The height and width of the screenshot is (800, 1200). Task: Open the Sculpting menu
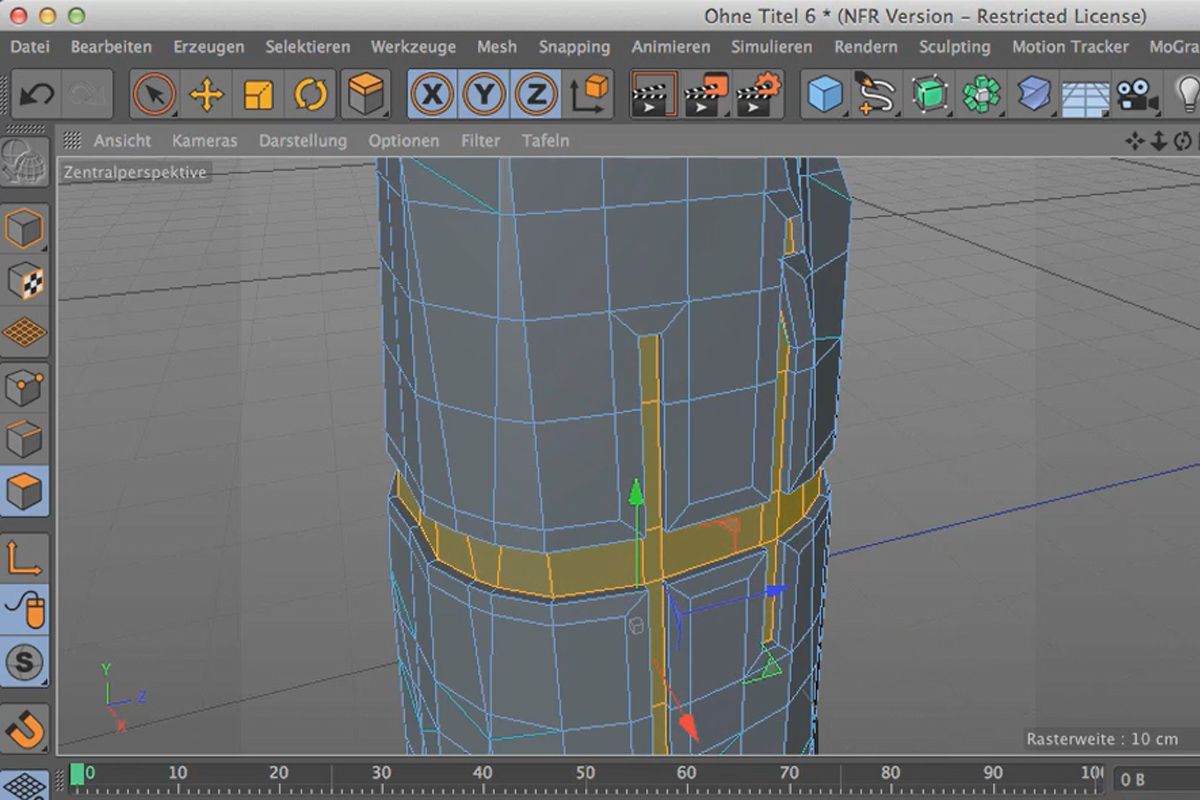point(955,47)
